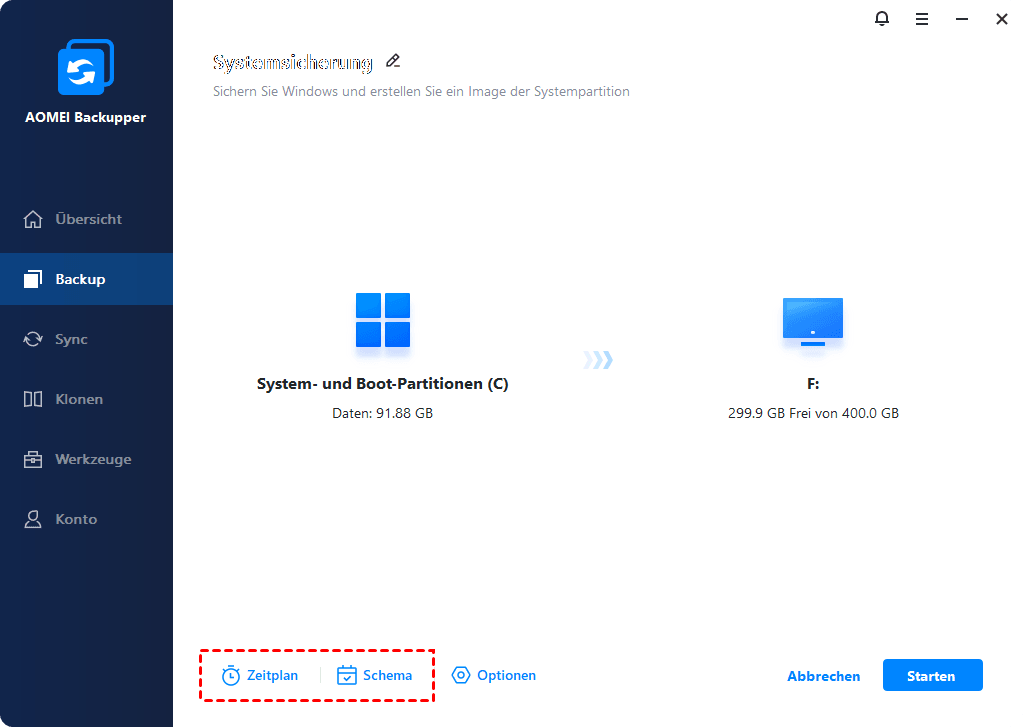Click the Schema calendar icon
This screenshot has width=1023, height=727.
pyautogui.click(x=346, y=675)
